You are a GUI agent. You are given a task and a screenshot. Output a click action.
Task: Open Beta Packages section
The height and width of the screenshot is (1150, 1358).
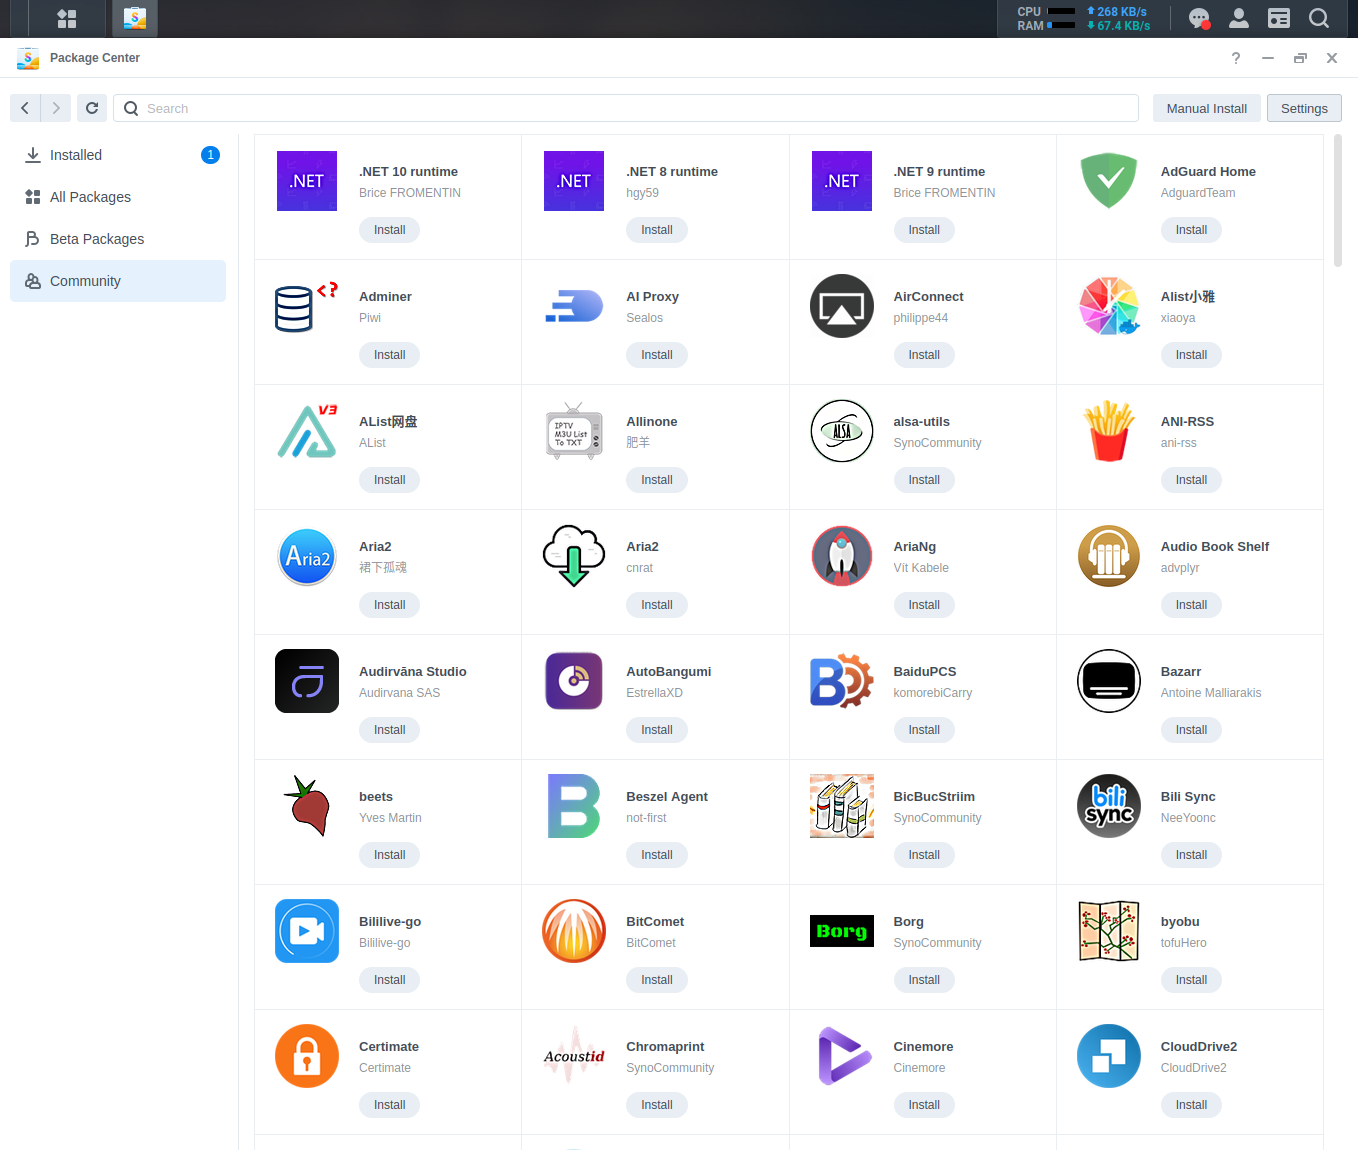[x=118, y=239]
